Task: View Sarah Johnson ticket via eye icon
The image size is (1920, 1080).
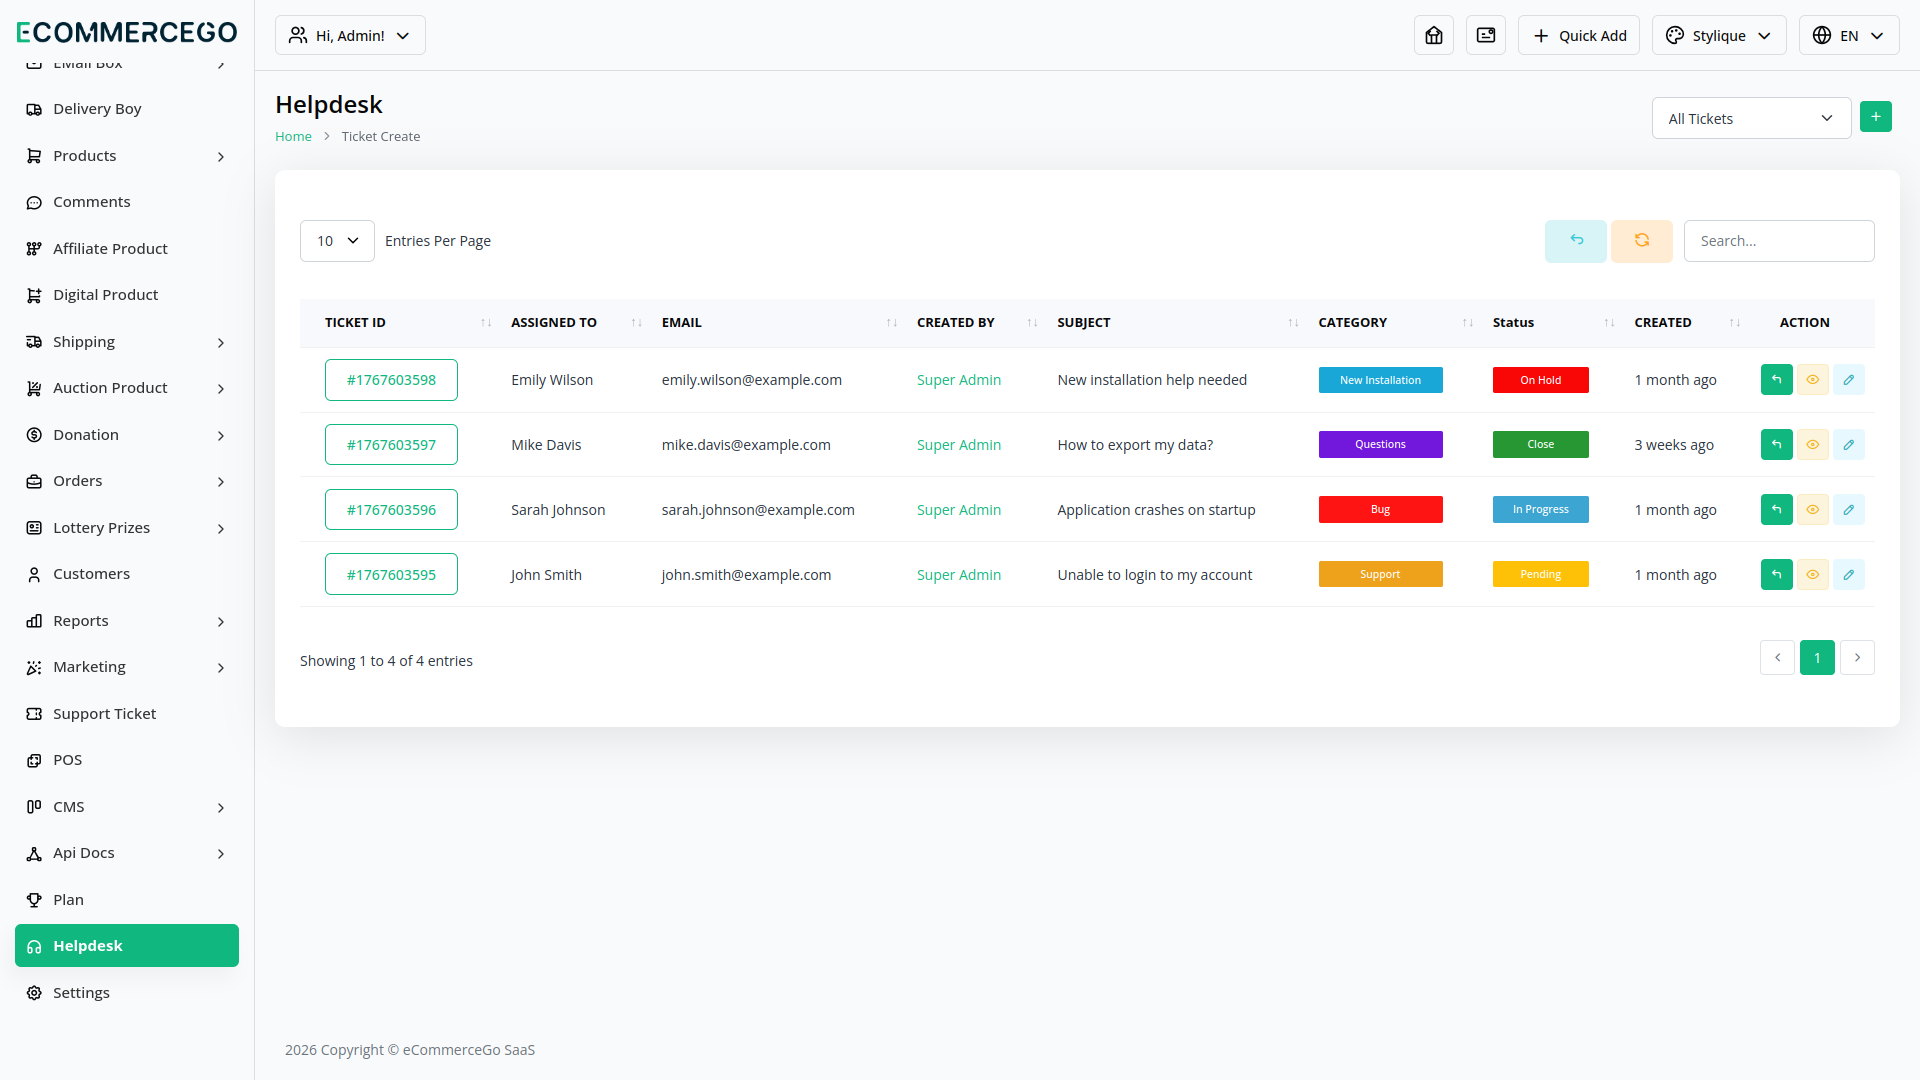Action: (1812, 510)
